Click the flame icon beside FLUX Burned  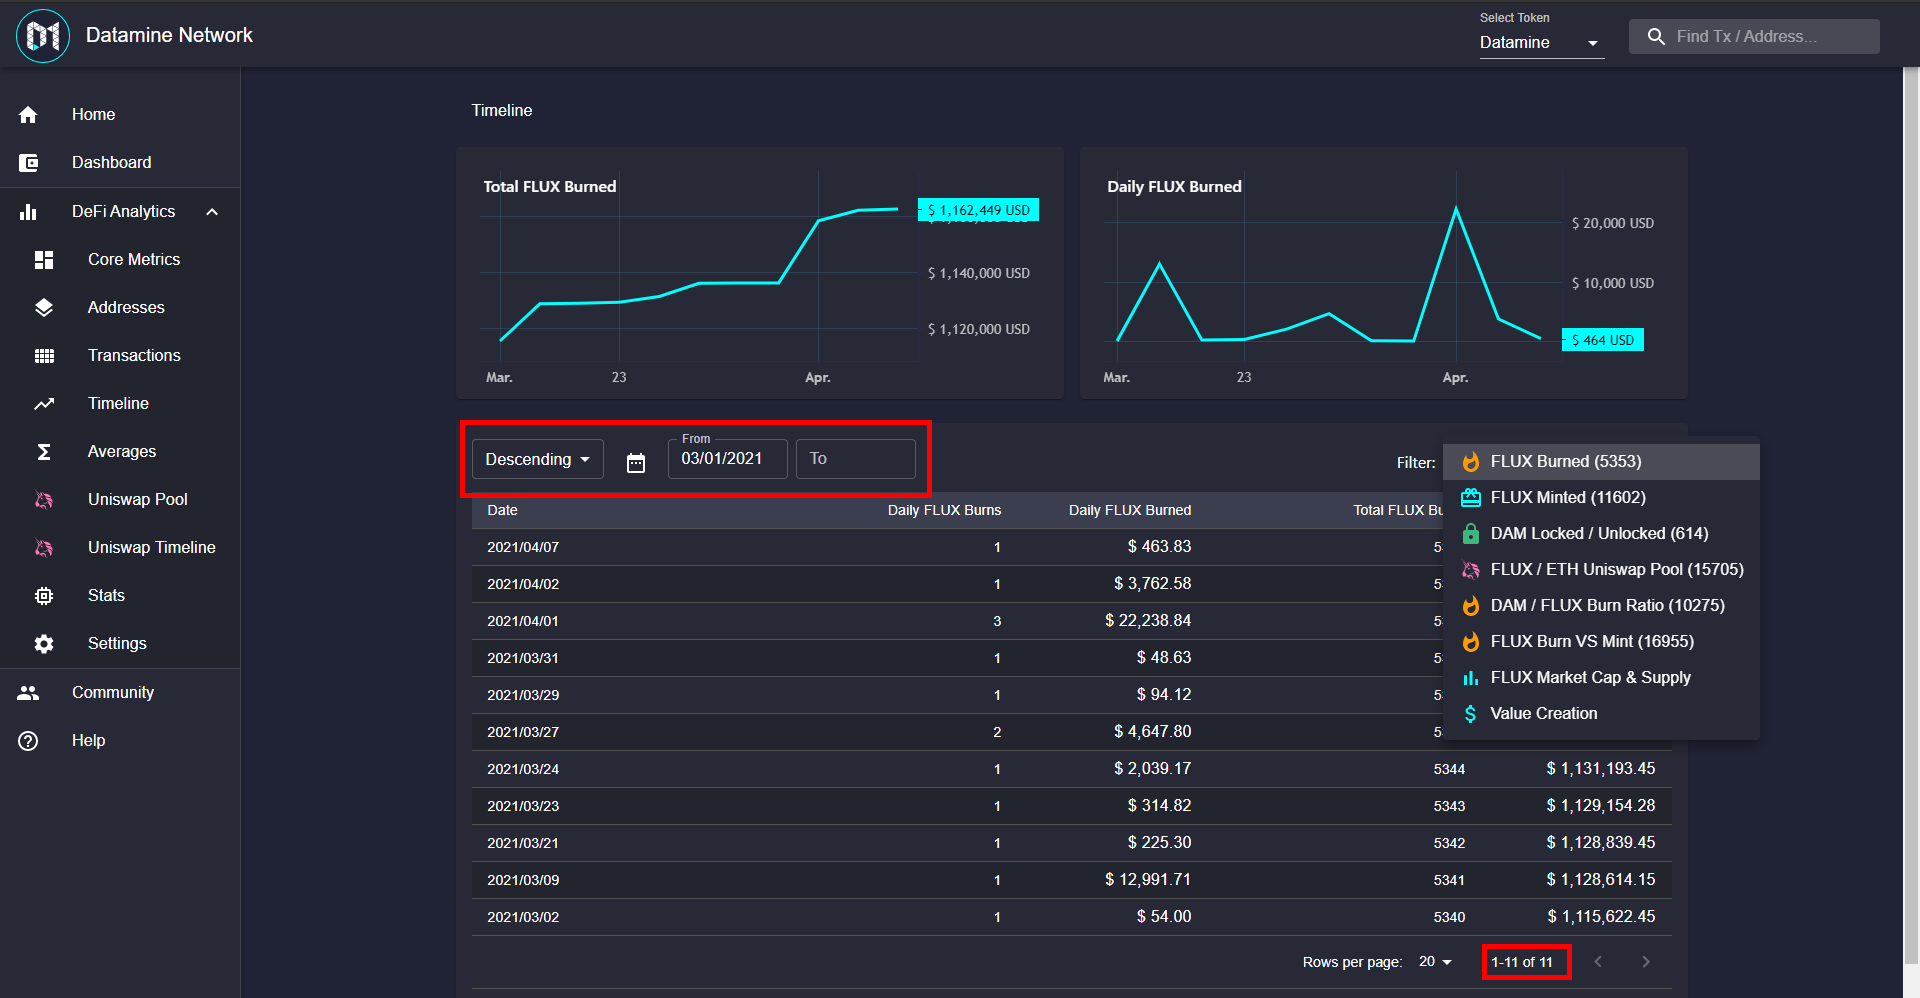coord(1471,462)
